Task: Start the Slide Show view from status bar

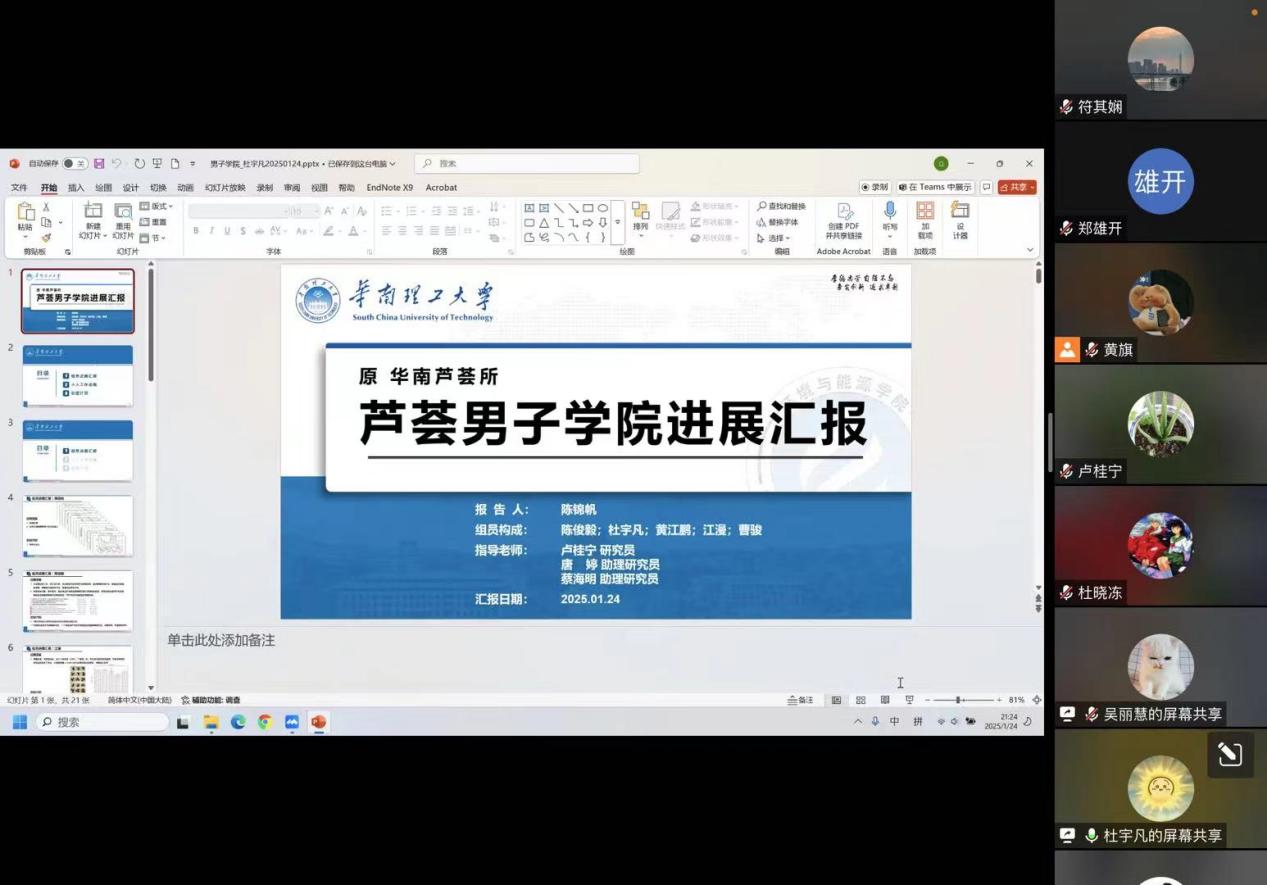Action: coord(909,700)
